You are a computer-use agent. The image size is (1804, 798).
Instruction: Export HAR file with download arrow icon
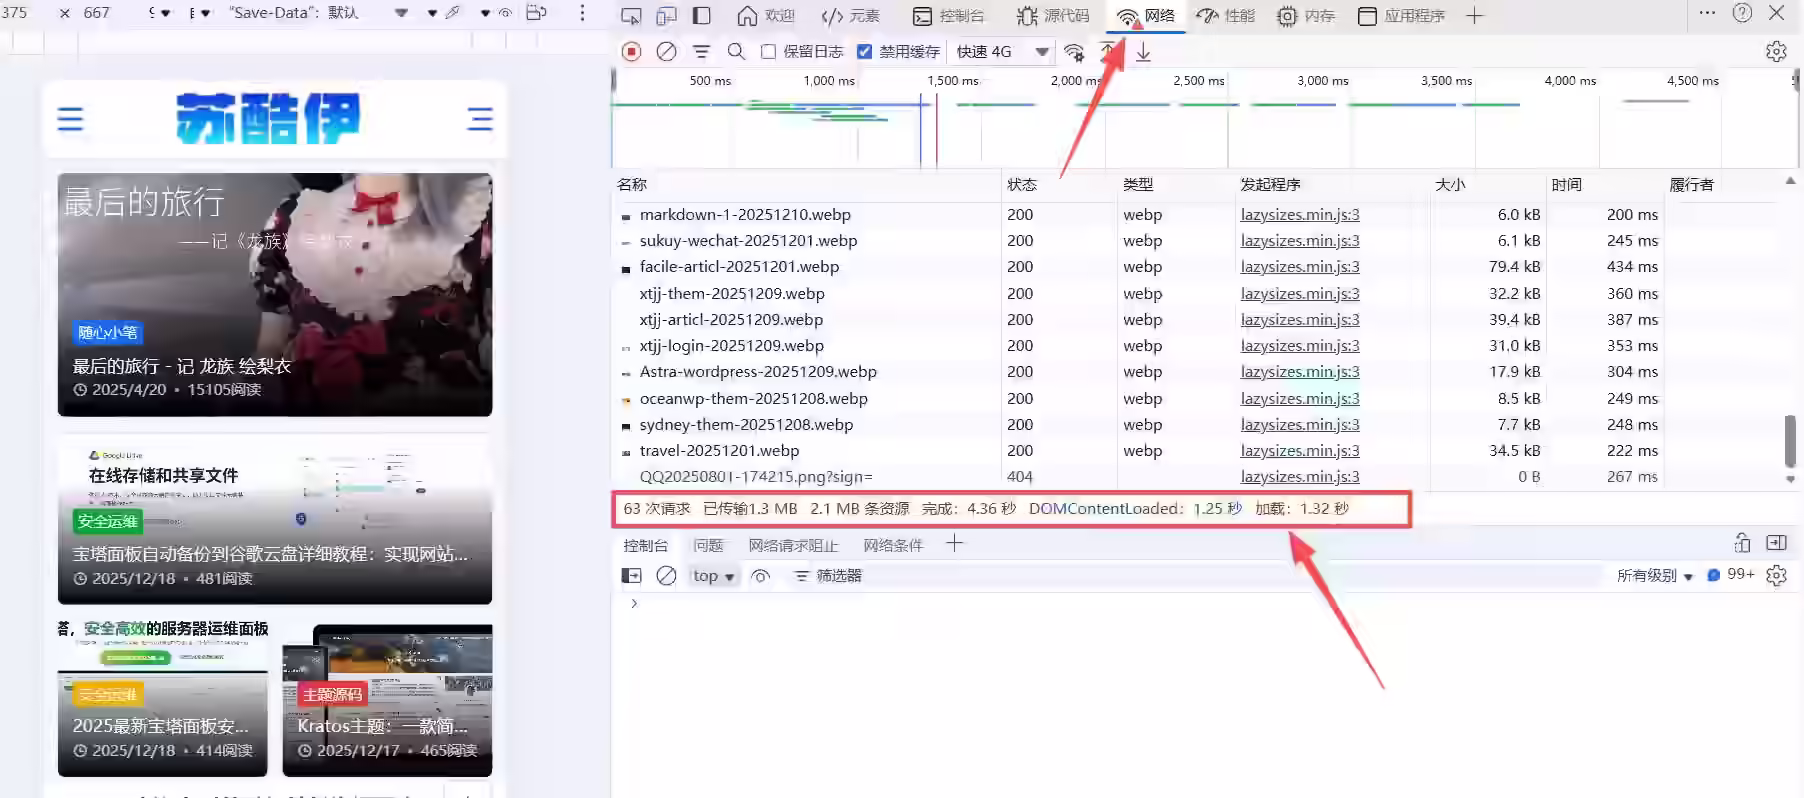(x=1143, y=52)
